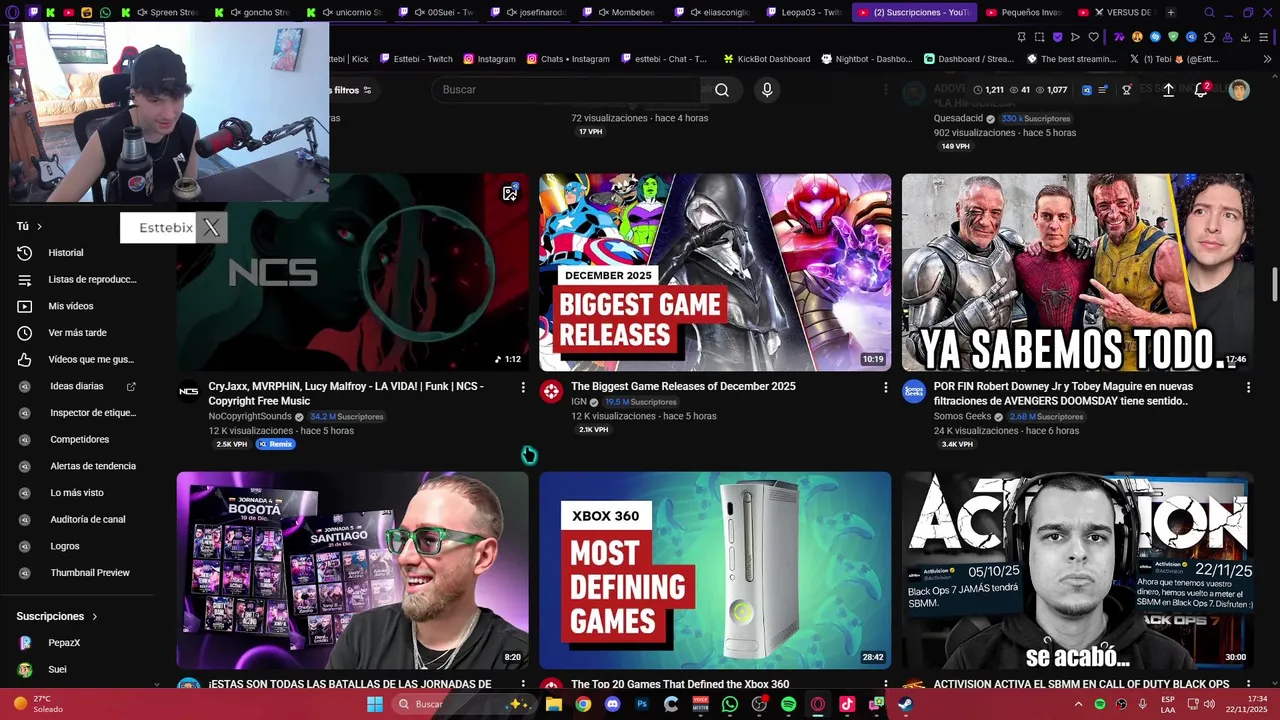The width and height of the screenshot is (1280, 720).
Task: Click the title The Biggest Game Releases of December 2025
Action: click(x=683, y=386)
